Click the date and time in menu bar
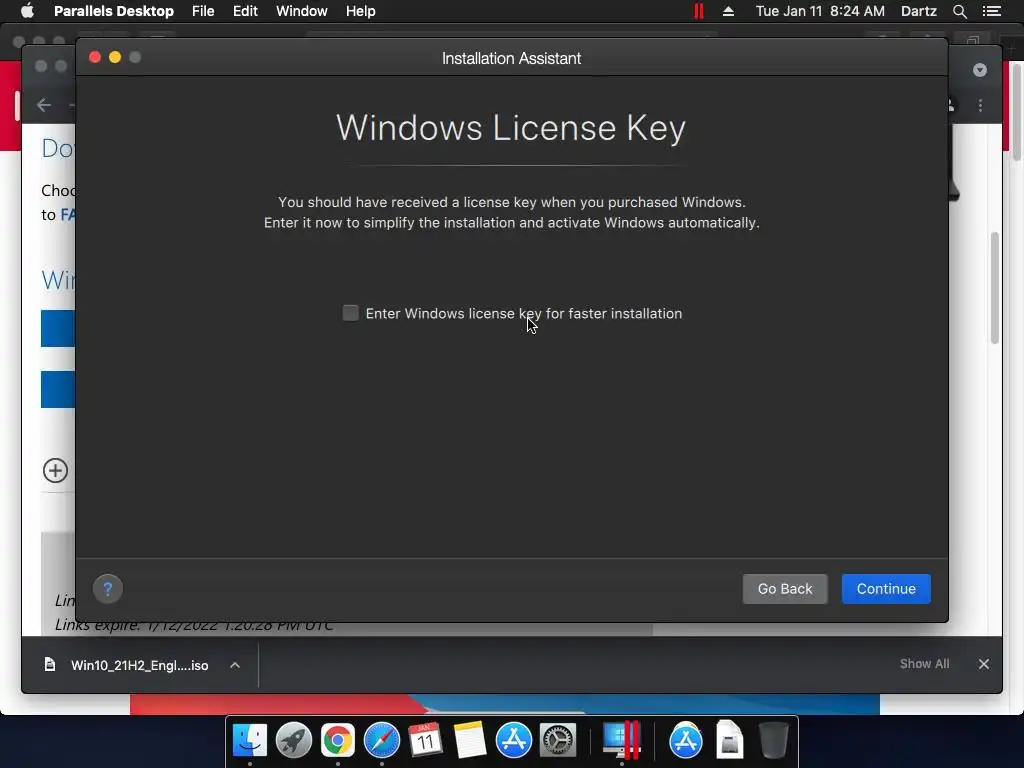 point(820,11)
